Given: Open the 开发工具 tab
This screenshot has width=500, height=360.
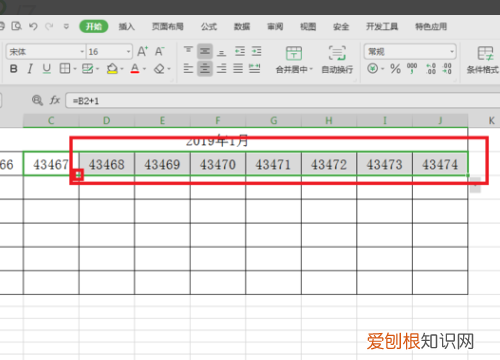Looking at the screenshot, I should tap(382, 26).
